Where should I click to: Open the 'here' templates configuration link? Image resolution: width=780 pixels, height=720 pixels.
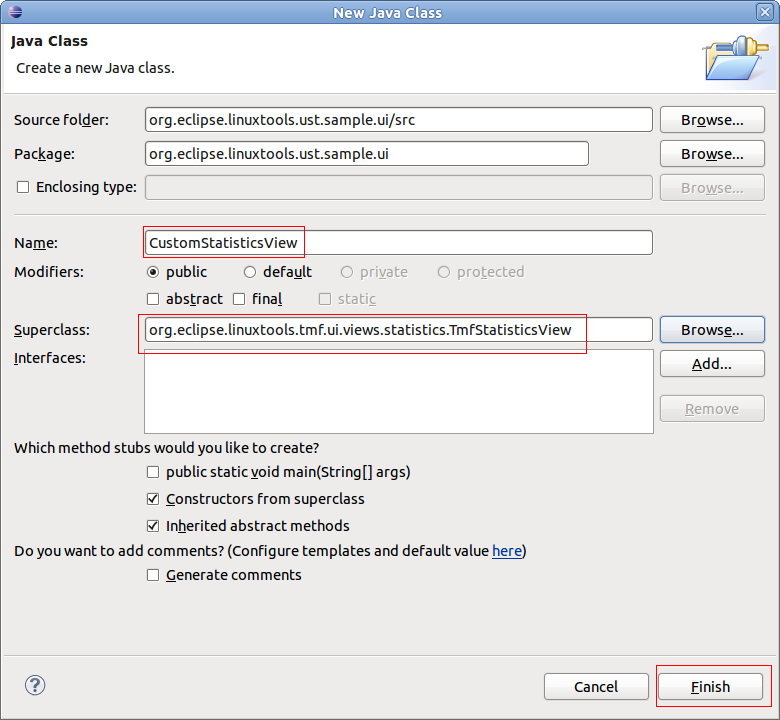coord(506,551)
